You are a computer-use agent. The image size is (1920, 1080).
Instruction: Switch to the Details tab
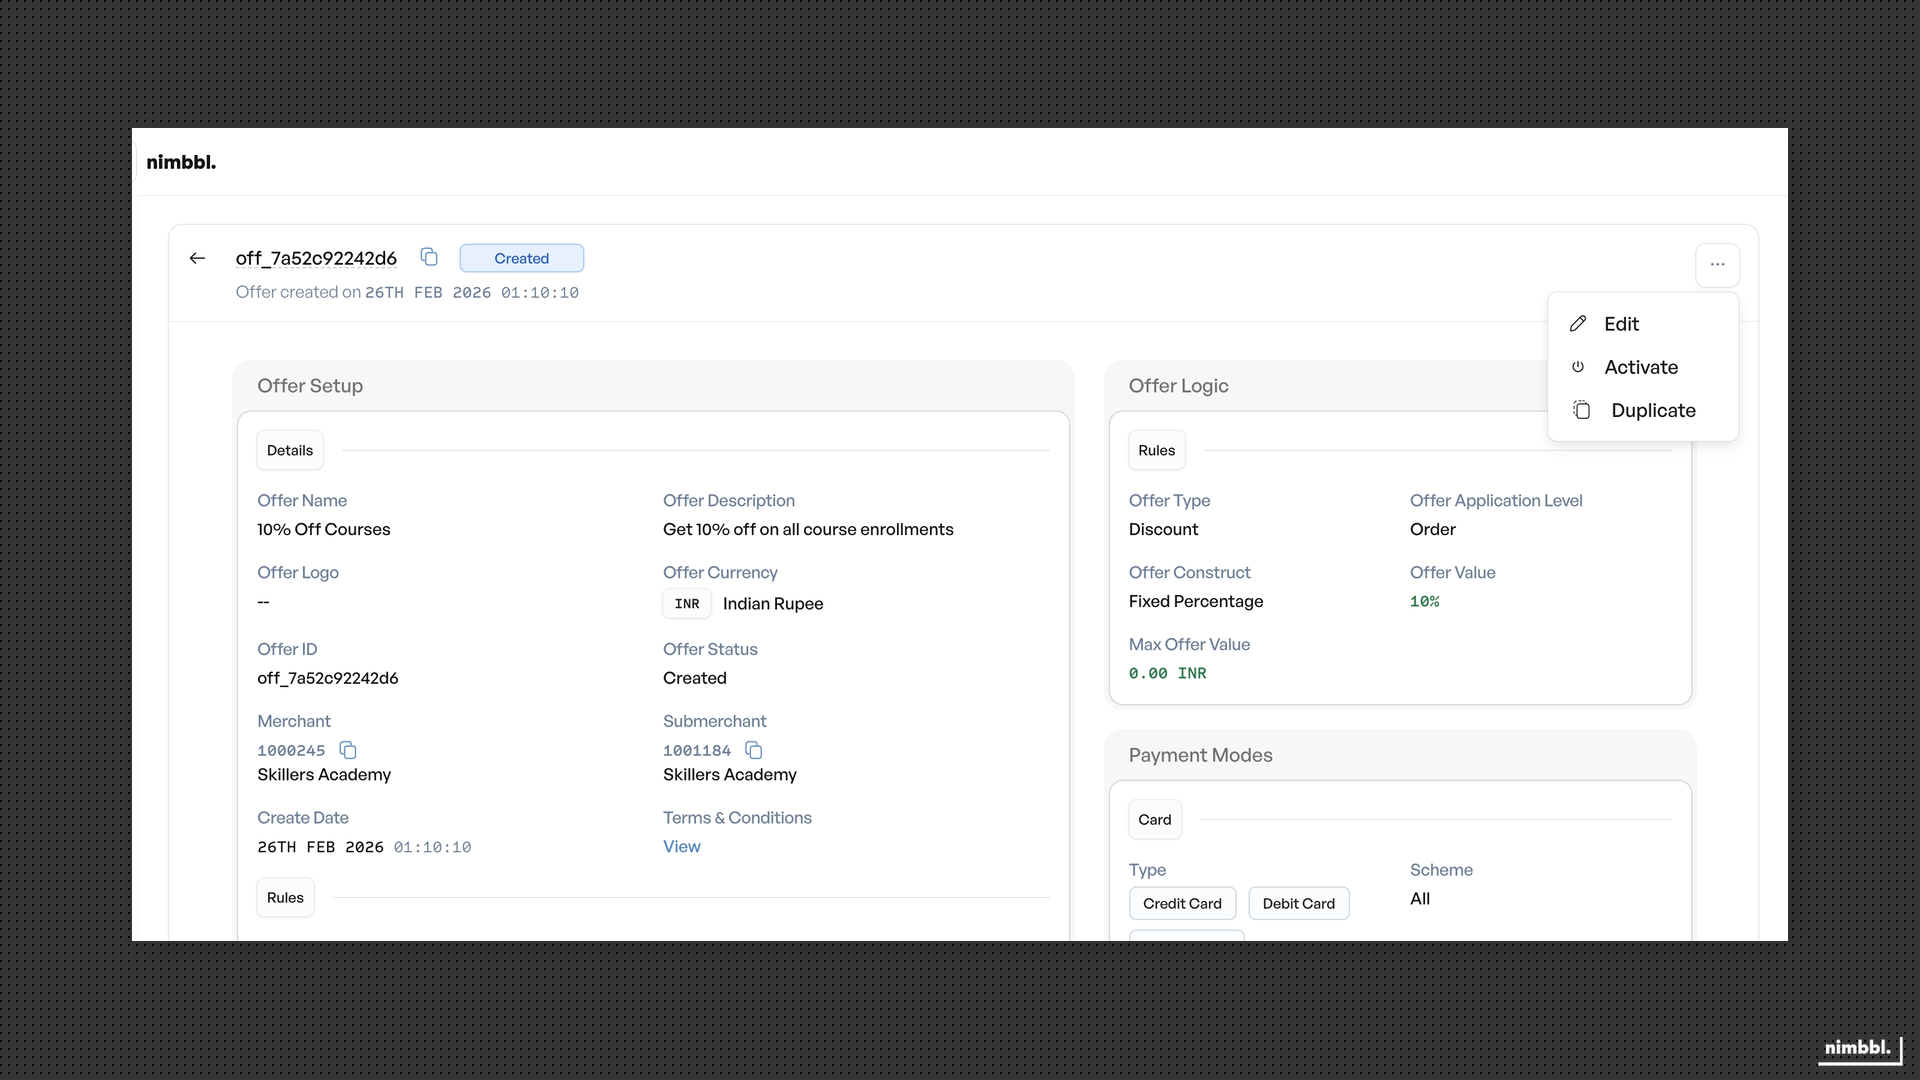(x=289, y=450)
